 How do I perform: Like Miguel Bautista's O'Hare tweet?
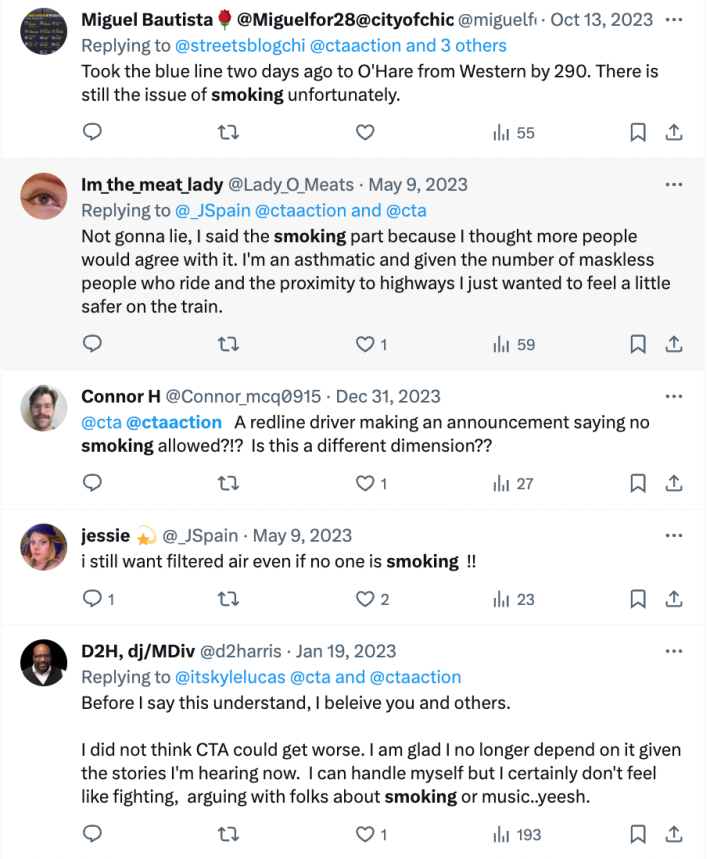point(366,132)
